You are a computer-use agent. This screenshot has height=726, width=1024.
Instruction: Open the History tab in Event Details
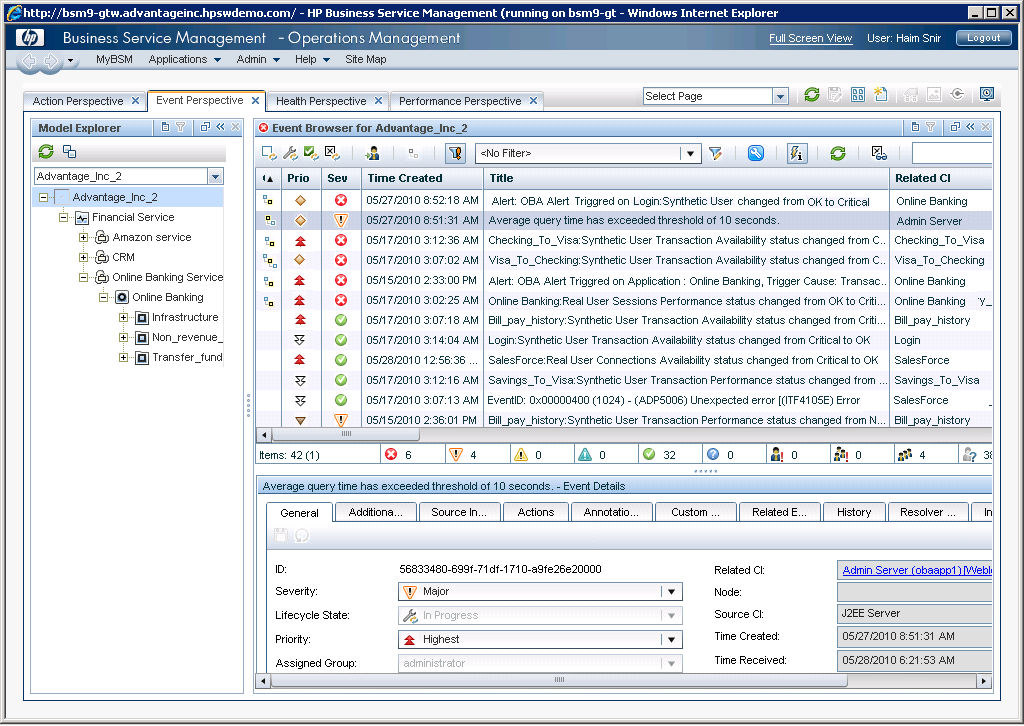click(854, 513)
